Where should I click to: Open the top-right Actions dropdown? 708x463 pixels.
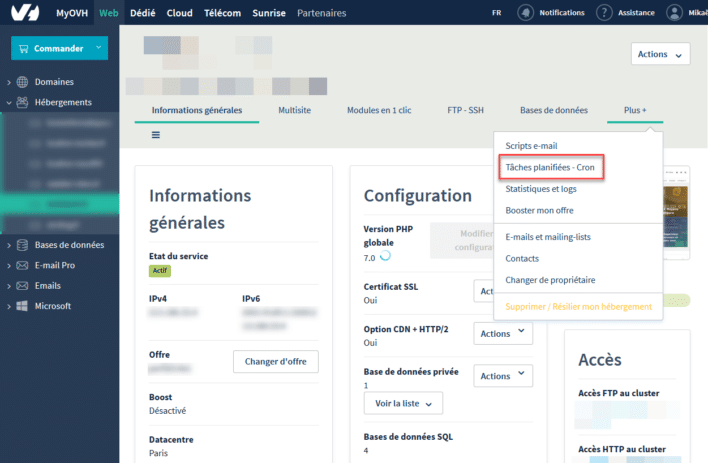tap(661, 54)
